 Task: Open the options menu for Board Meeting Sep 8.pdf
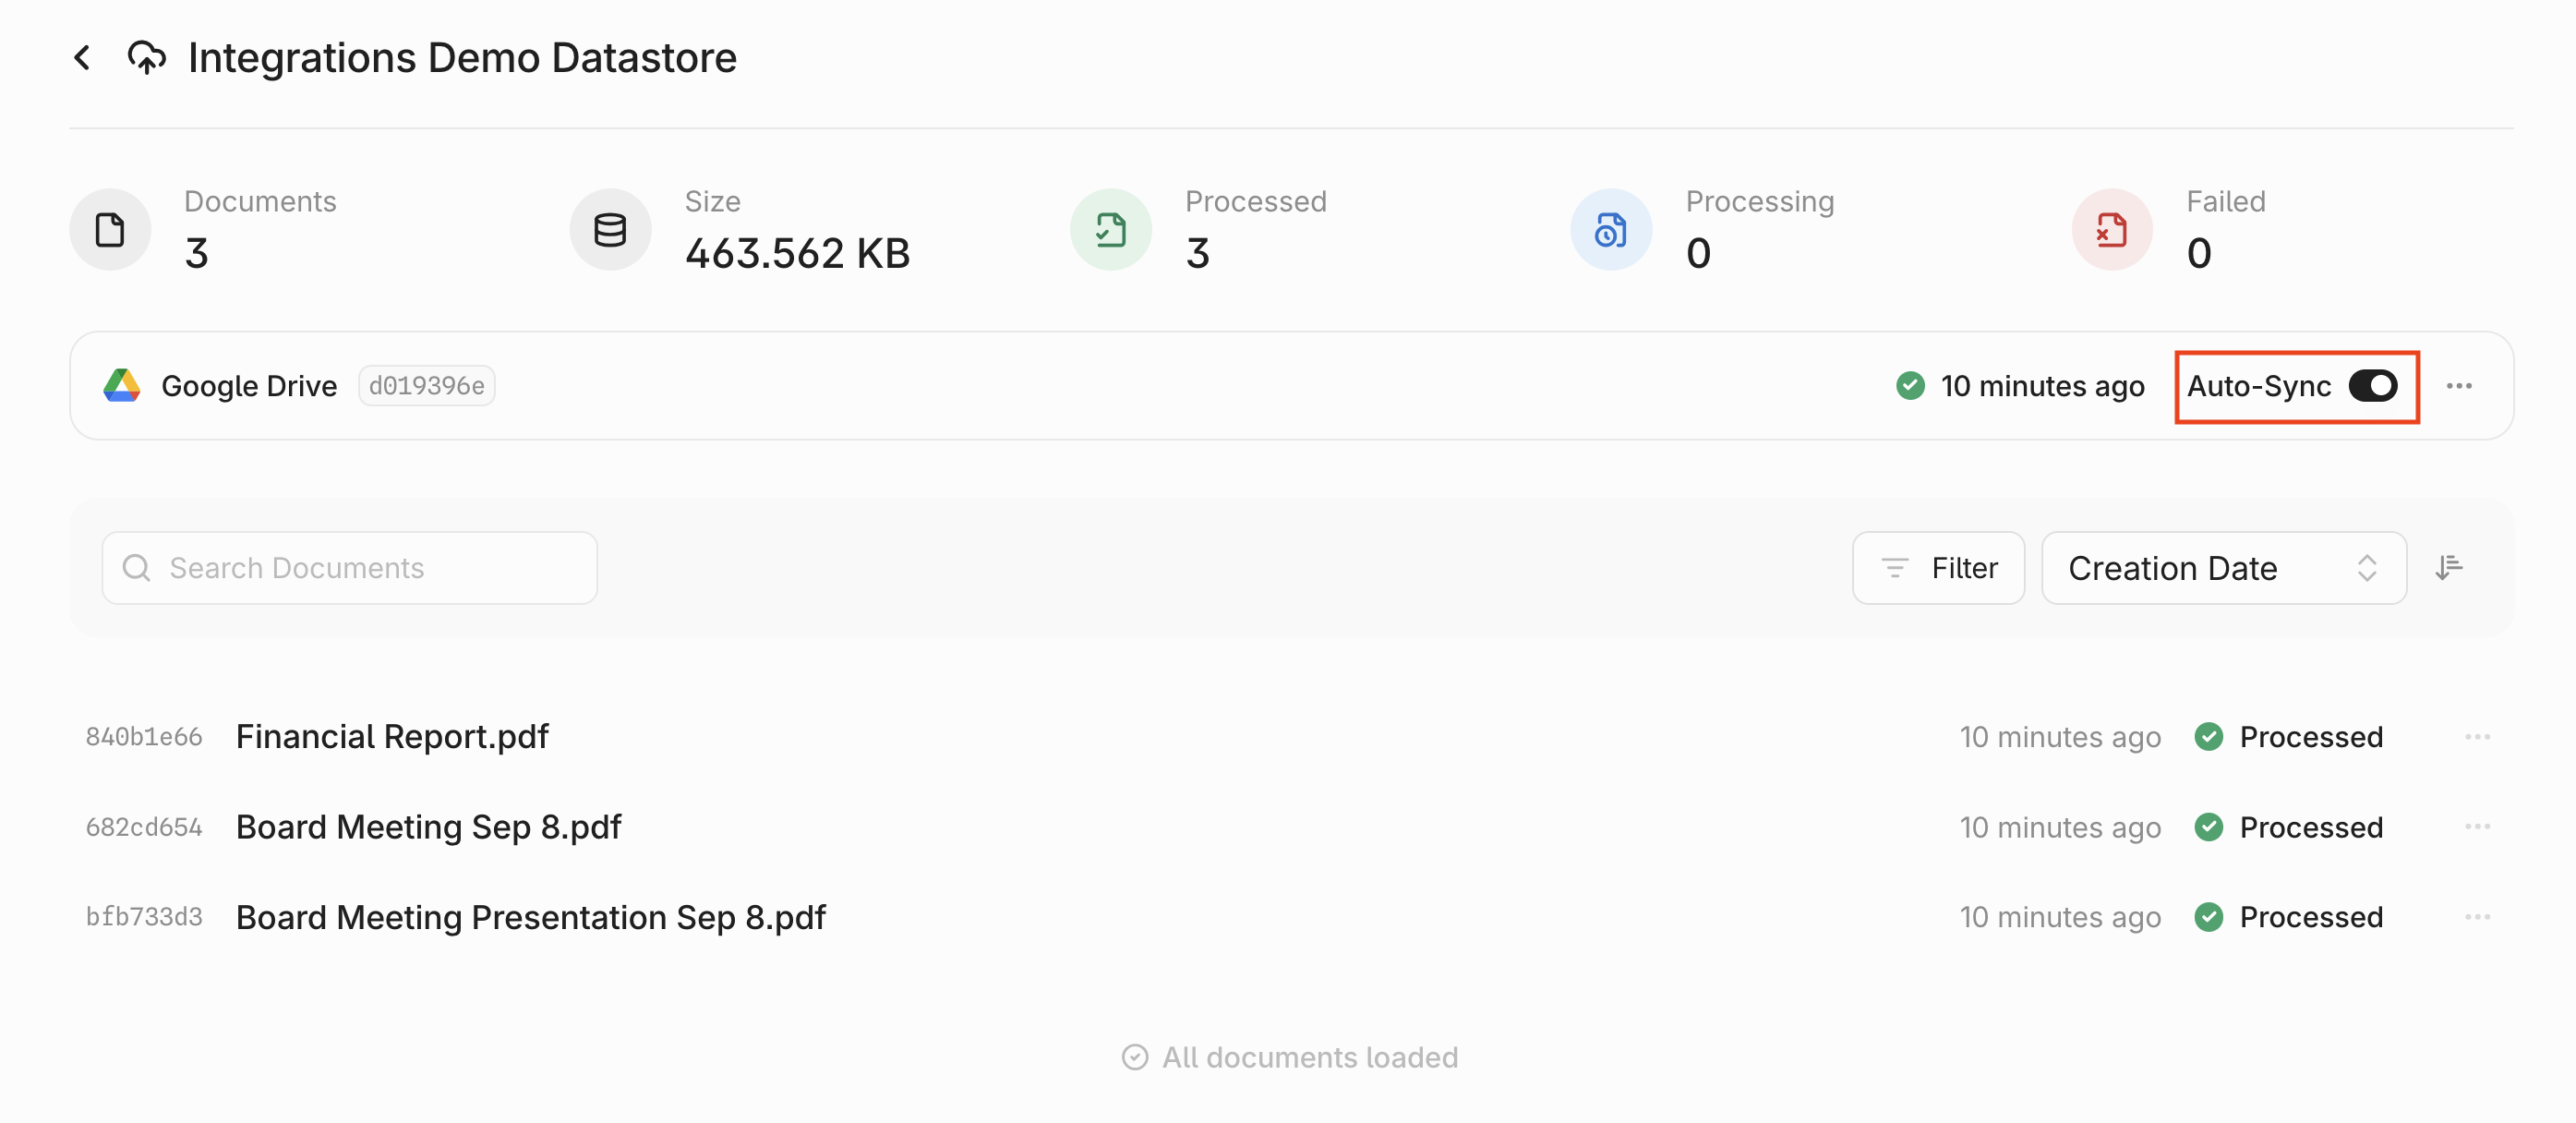coord(2479,826)
